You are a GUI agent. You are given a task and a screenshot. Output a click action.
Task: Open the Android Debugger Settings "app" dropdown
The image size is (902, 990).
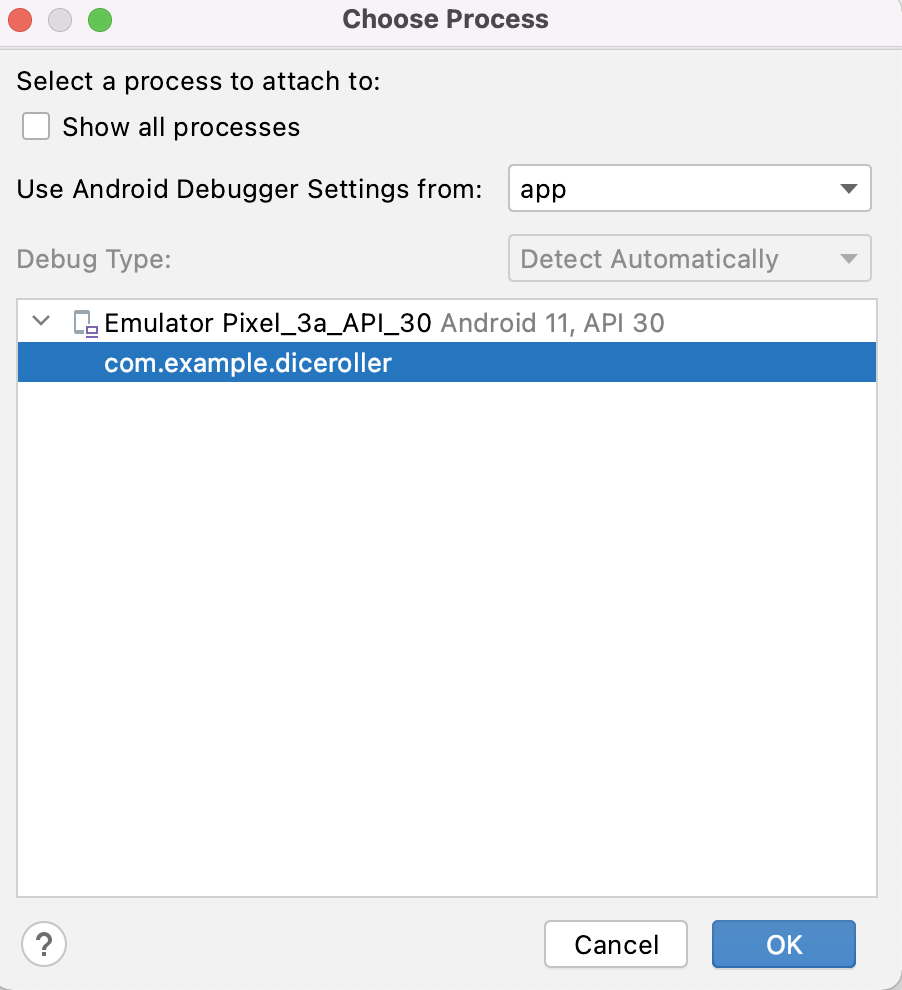pyautogui.click(x=688, y=189)
